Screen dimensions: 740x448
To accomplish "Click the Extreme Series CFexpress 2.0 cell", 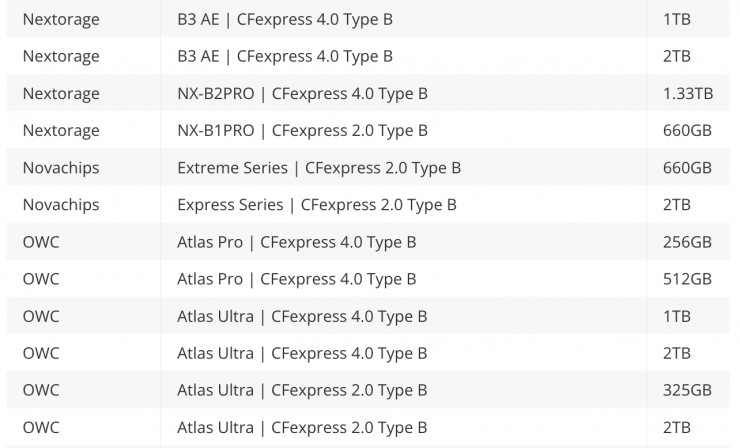I will coord(319,167).
